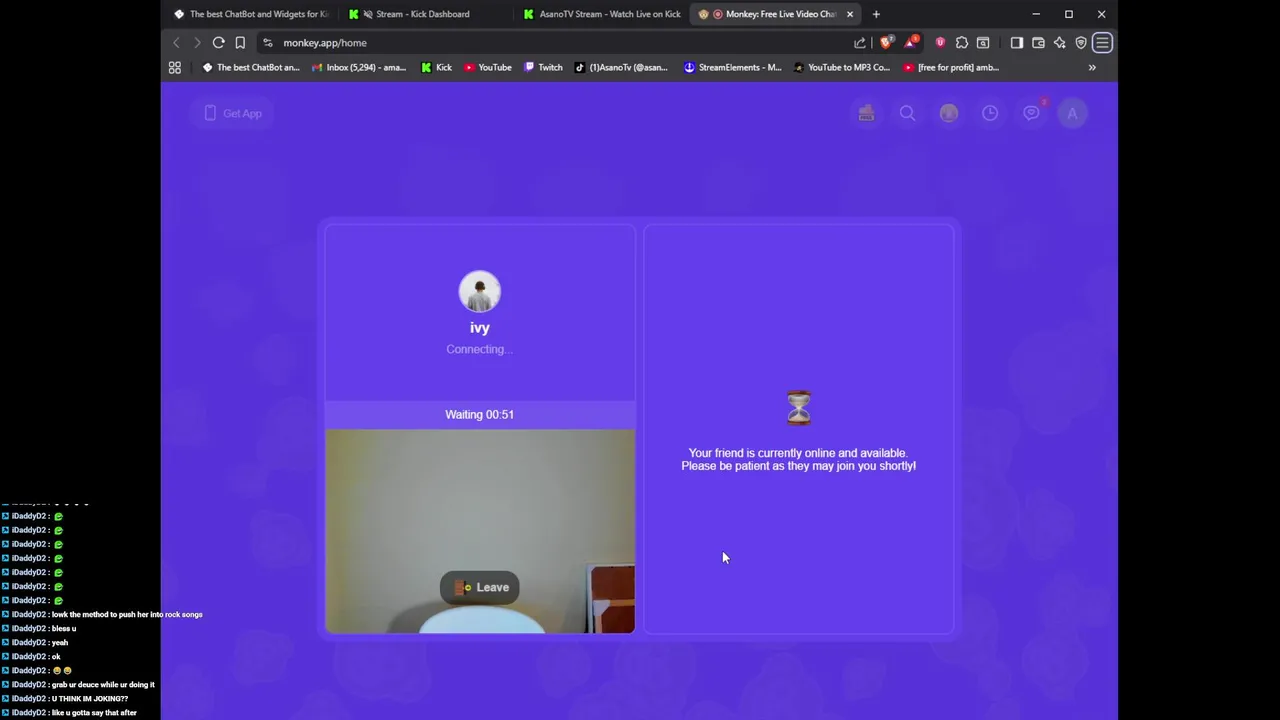Toggle the browser sidebar panel
Image resolution: width=1280 pixels, height=720 pixels.
coord(1017,43)
